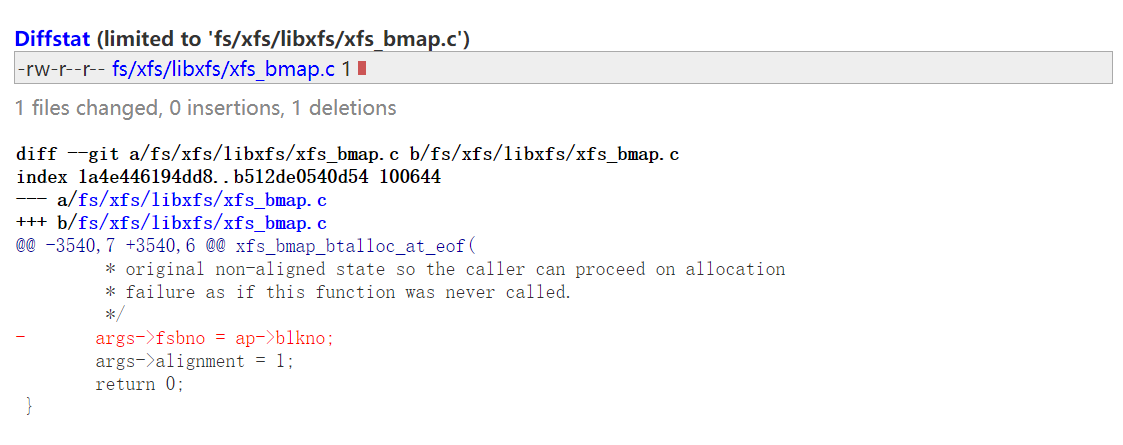Click the red minus marker of the deleted line
1123x445 pixels.
[21, 338]
